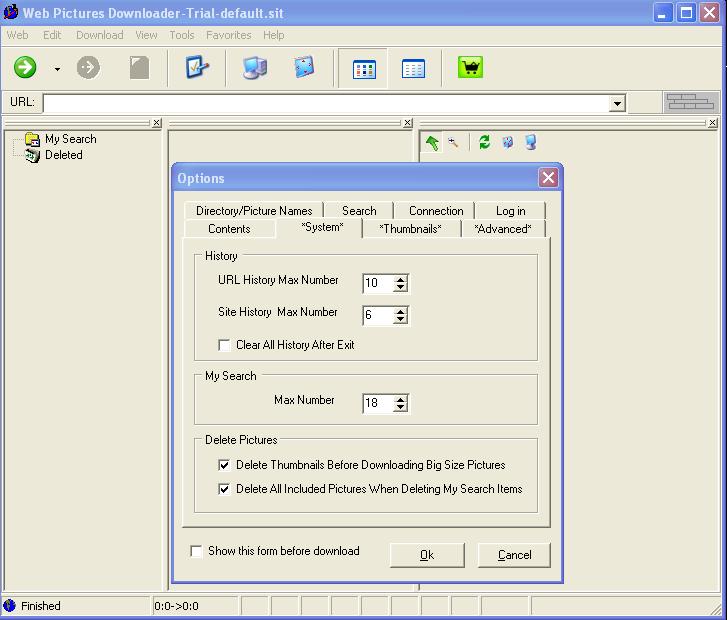Open dropdown arrow next to go button
The height and width of the screenshot is (620, 727).
57,69
